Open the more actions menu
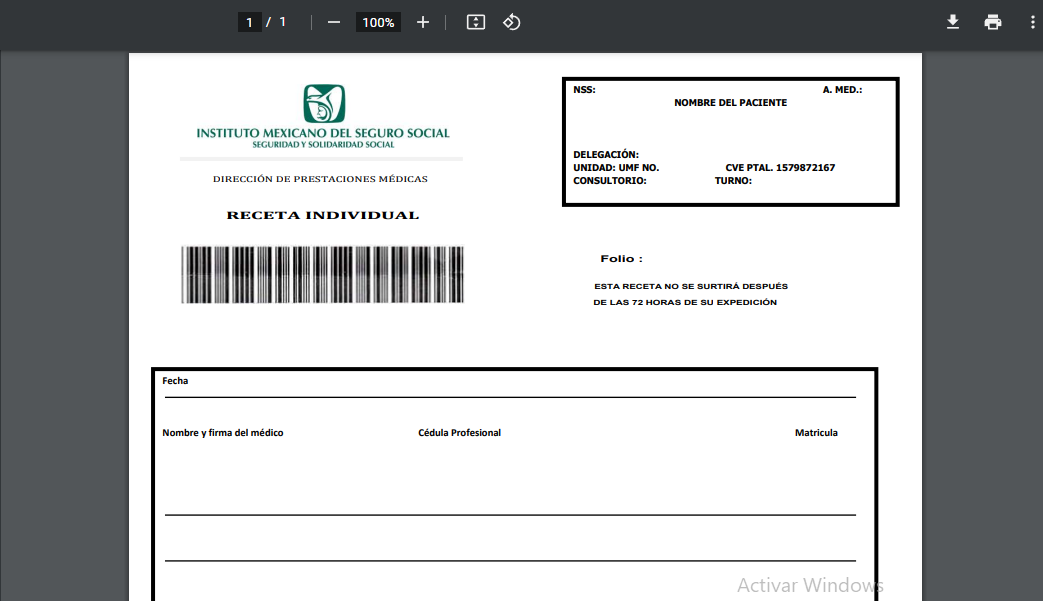1043x601 pixels. tap(1032, 22)
